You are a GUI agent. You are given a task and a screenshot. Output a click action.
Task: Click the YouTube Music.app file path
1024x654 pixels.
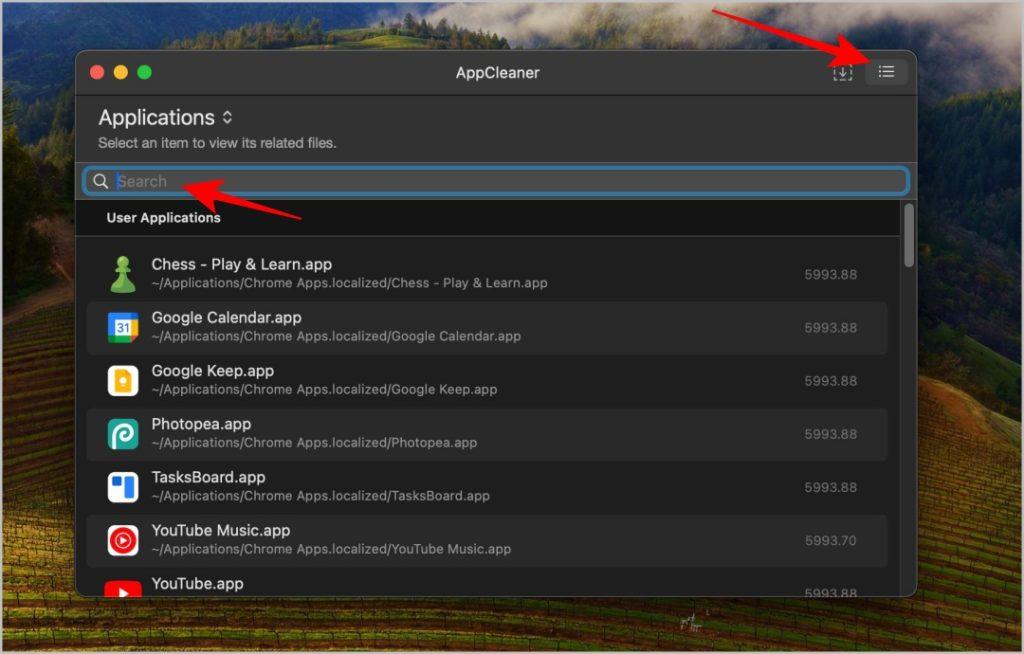coord(331,549)
